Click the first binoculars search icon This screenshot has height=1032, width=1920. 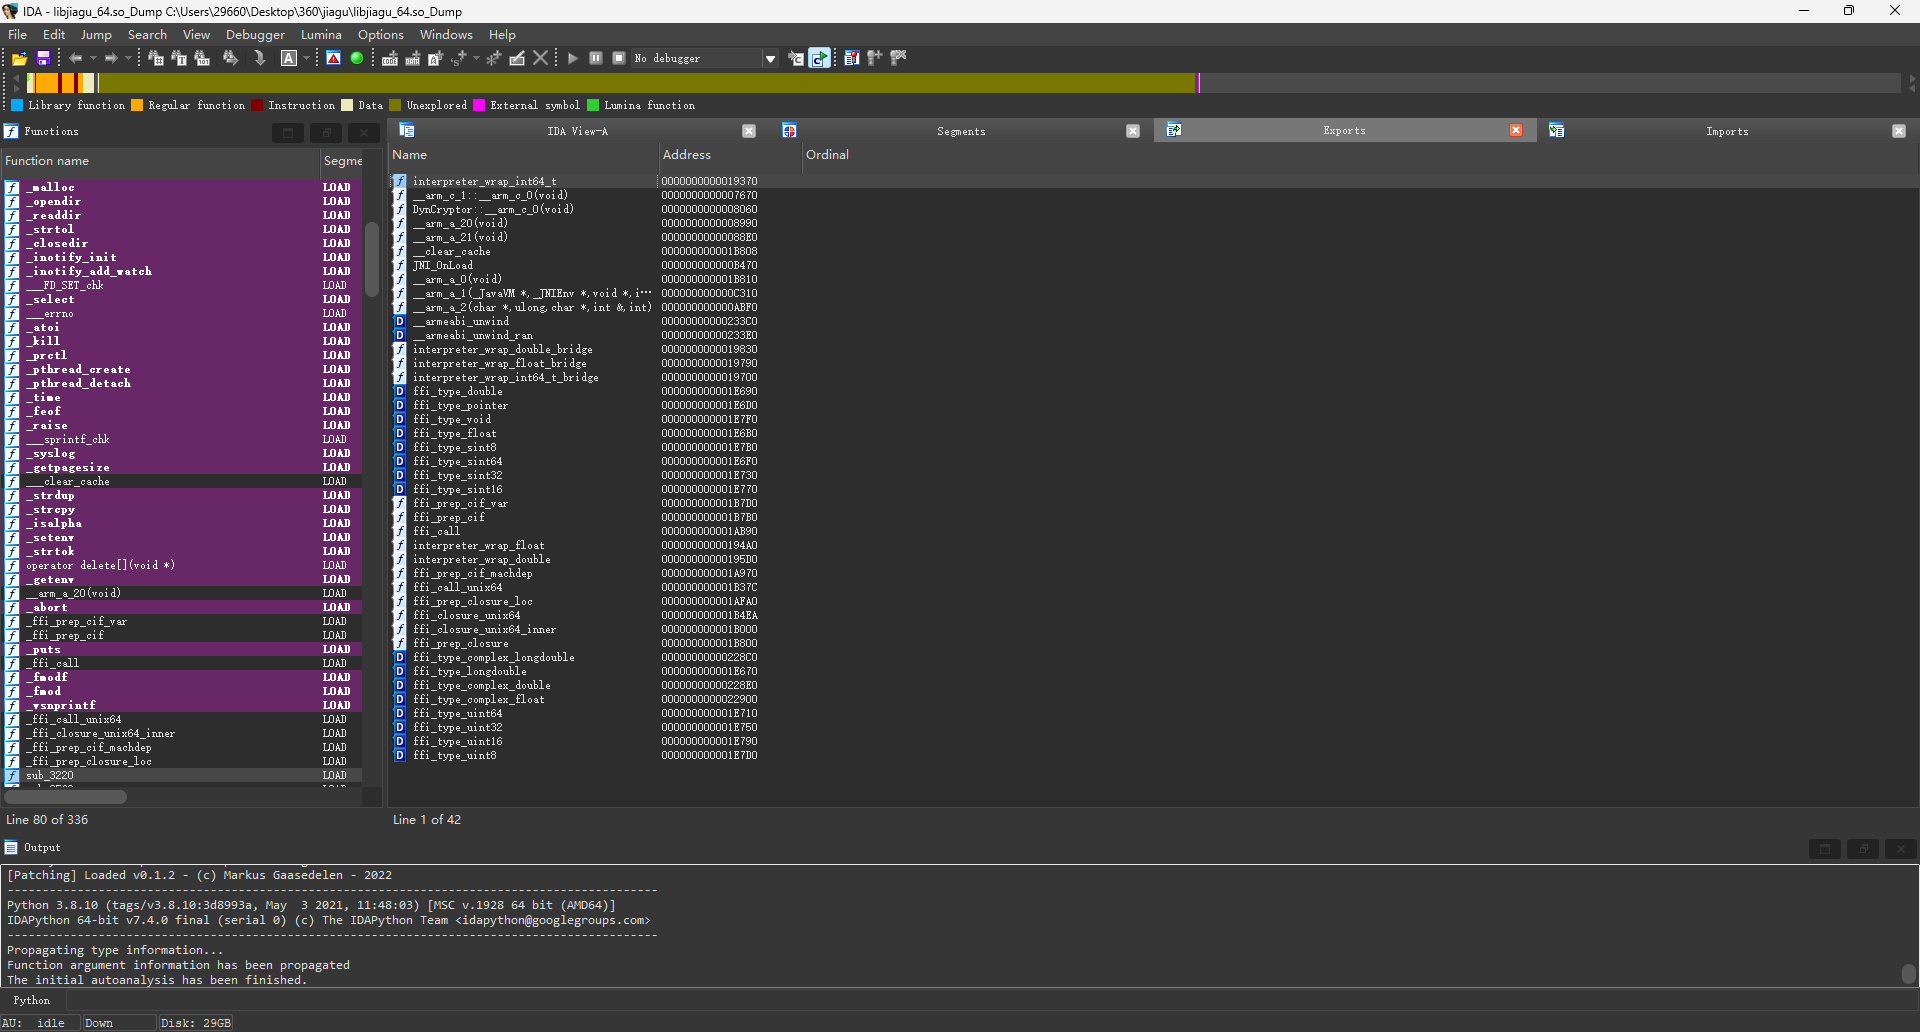[156, 59]
